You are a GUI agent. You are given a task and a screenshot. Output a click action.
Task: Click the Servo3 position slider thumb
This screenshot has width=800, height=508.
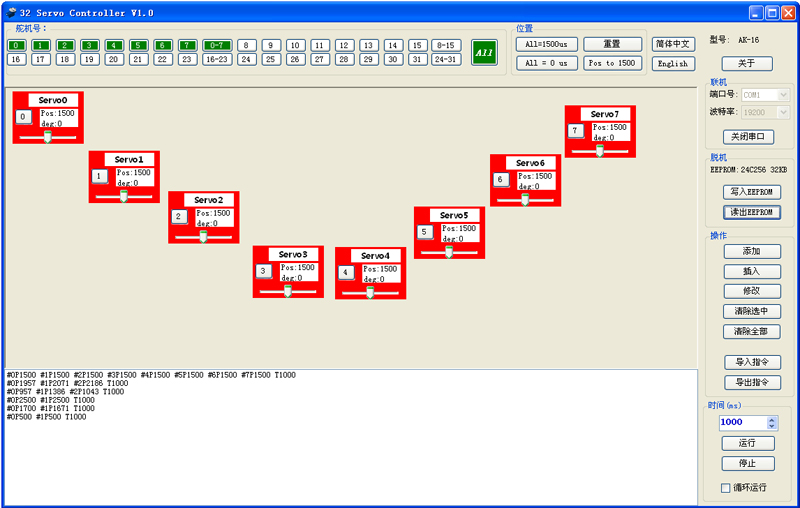coord(288,291)
